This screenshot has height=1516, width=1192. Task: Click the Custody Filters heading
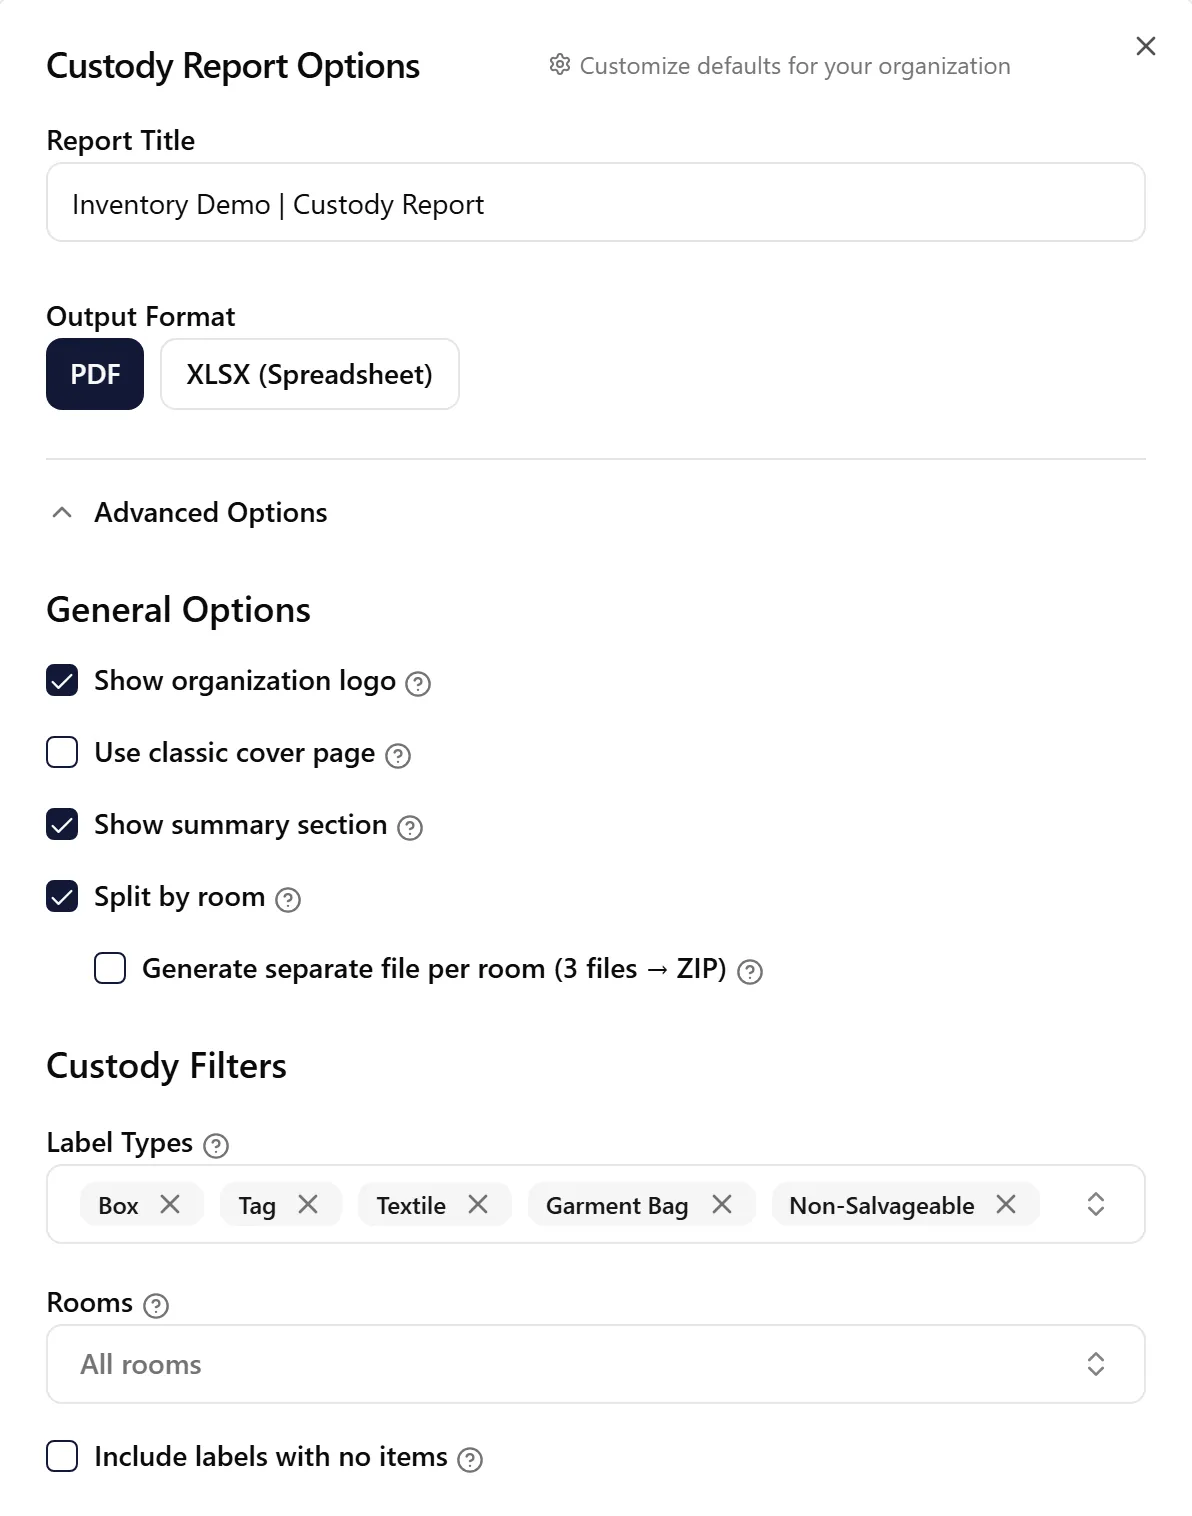tap(167, 1066)
